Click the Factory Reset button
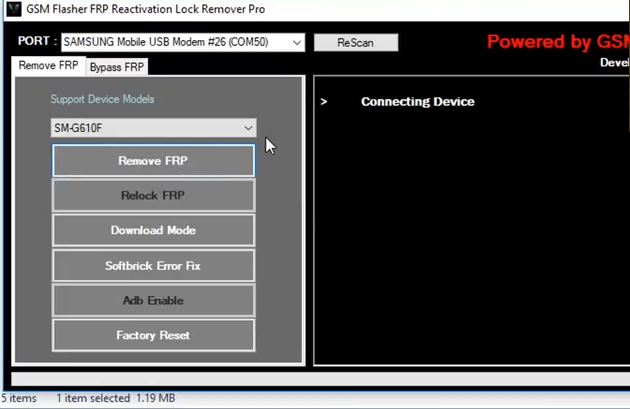 point(153,335)
